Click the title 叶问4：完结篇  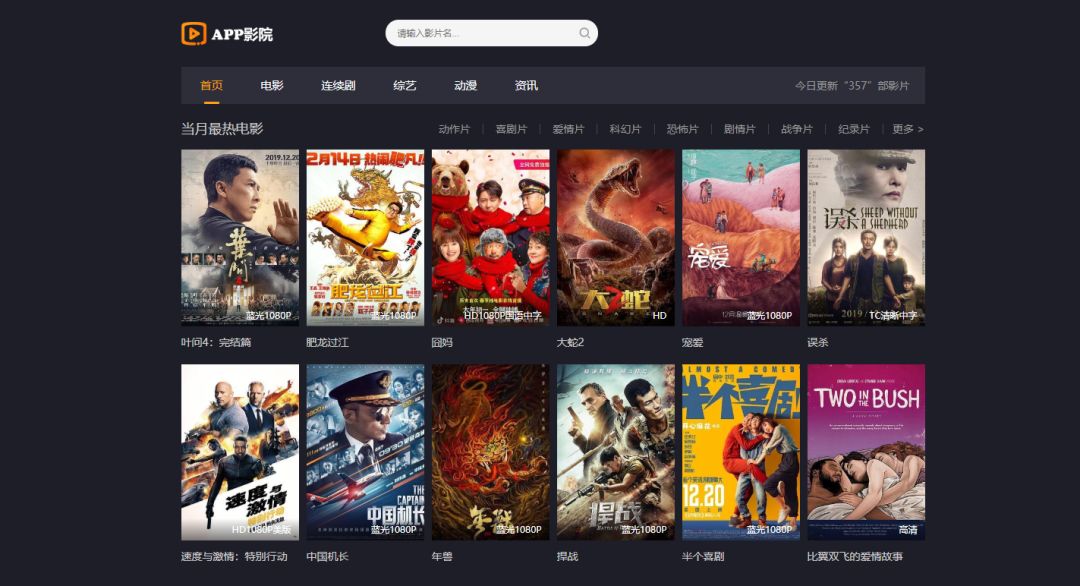pos(216,342)
